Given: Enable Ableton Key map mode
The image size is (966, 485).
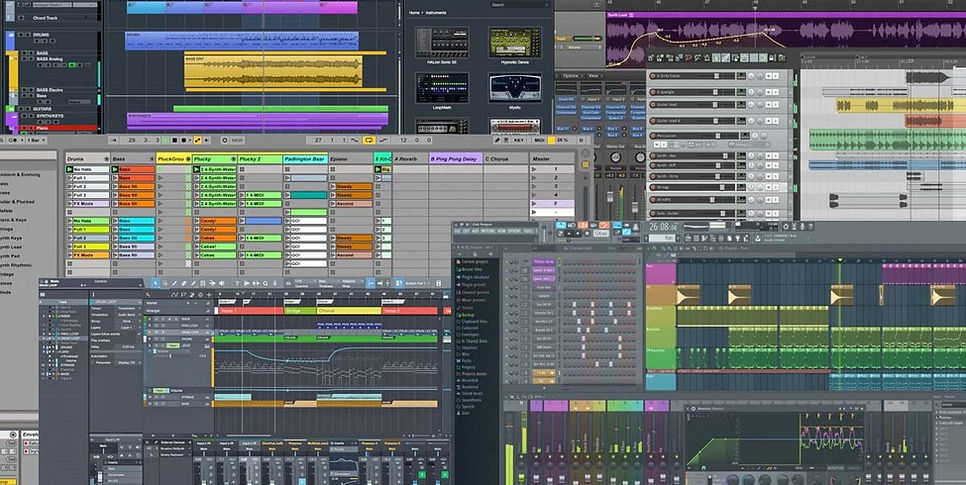Looking at the screenshot, I should pyautogui.click(x=519, y=140).
